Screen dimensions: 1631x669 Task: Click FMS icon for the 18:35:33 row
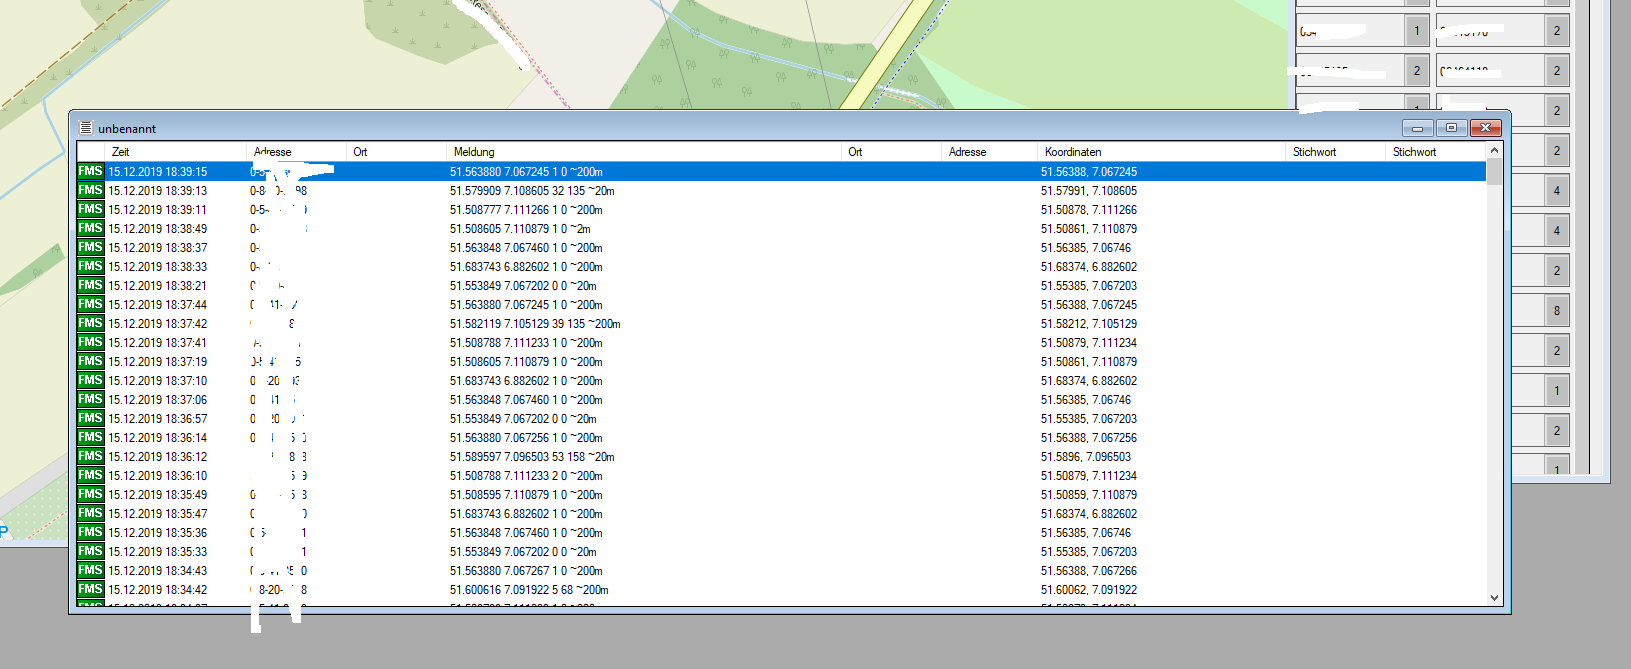tap(90, 551)
